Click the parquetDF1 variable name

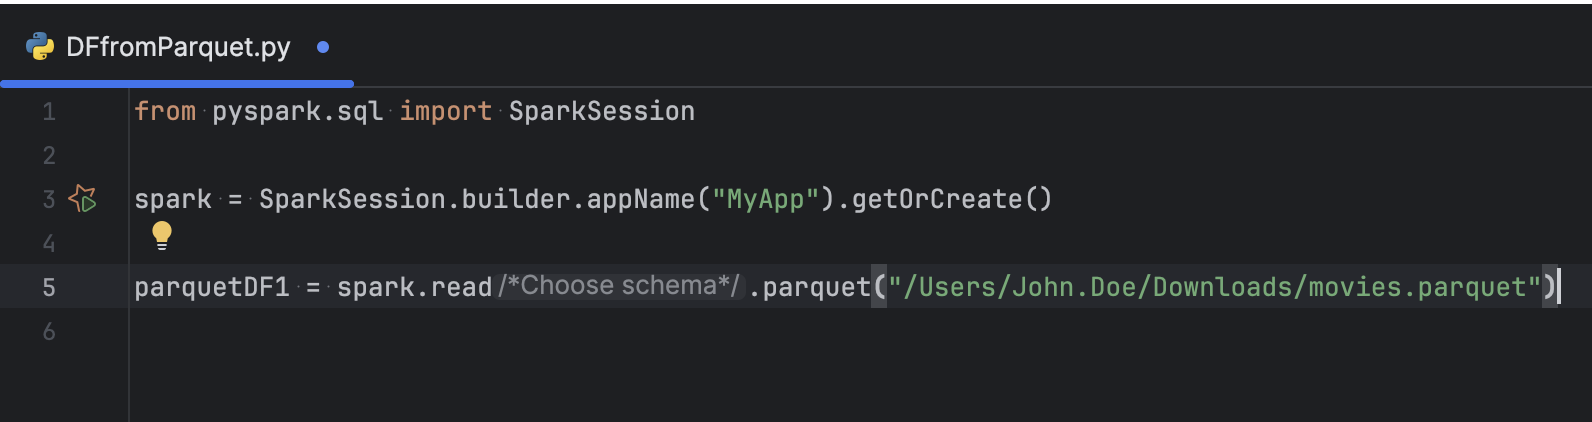pyautogui.click(x=212, y=288)
